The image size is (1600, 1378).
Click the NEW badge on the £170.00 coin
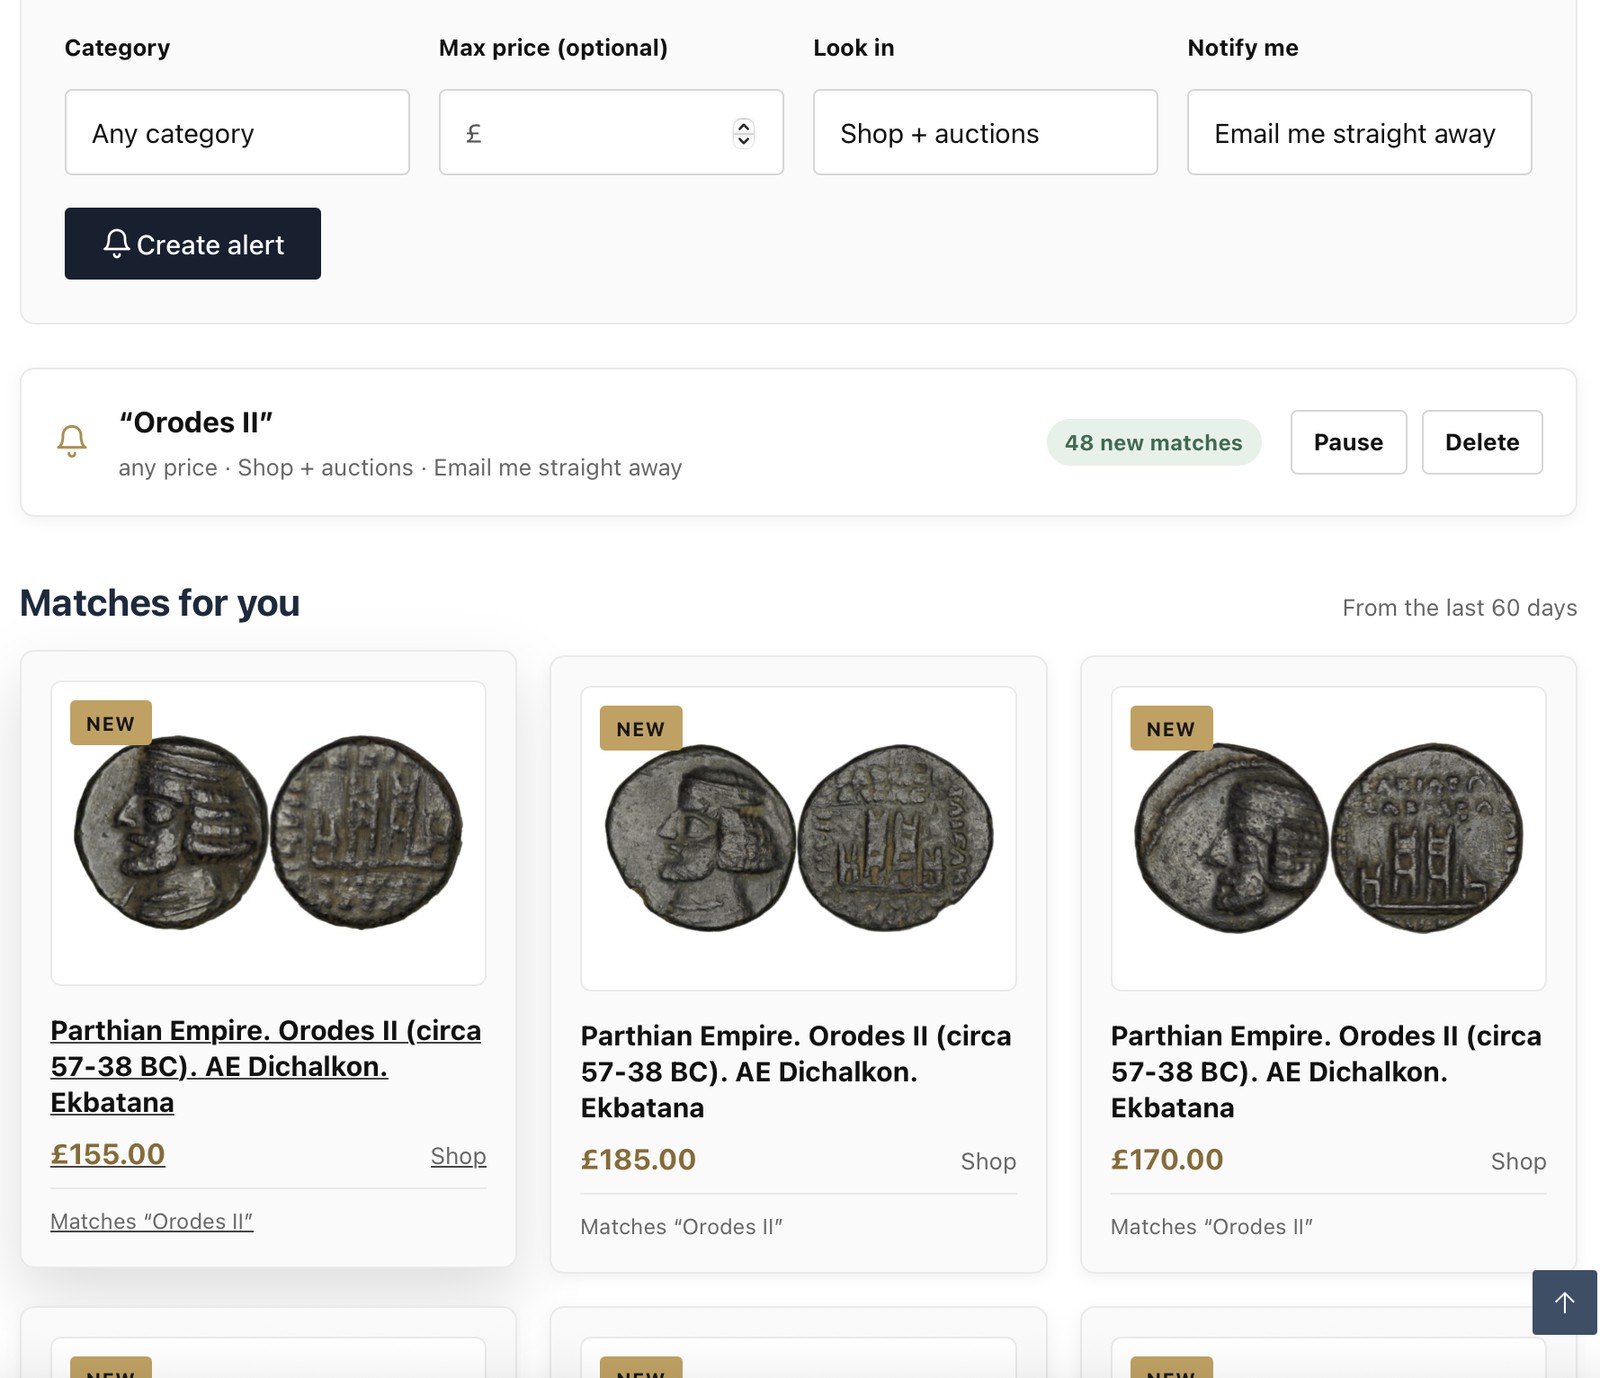(1171, 728)
